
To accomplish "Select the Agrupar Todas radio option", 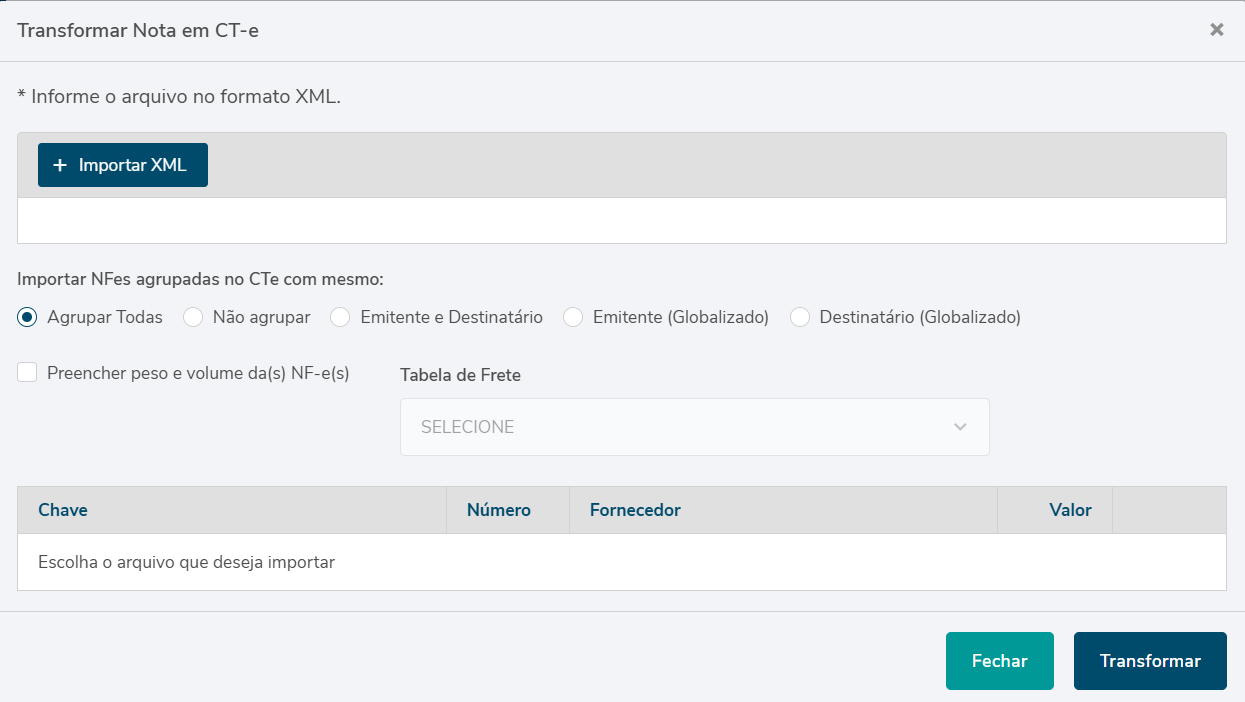I will pyautogui.click(x=28, y=317).
